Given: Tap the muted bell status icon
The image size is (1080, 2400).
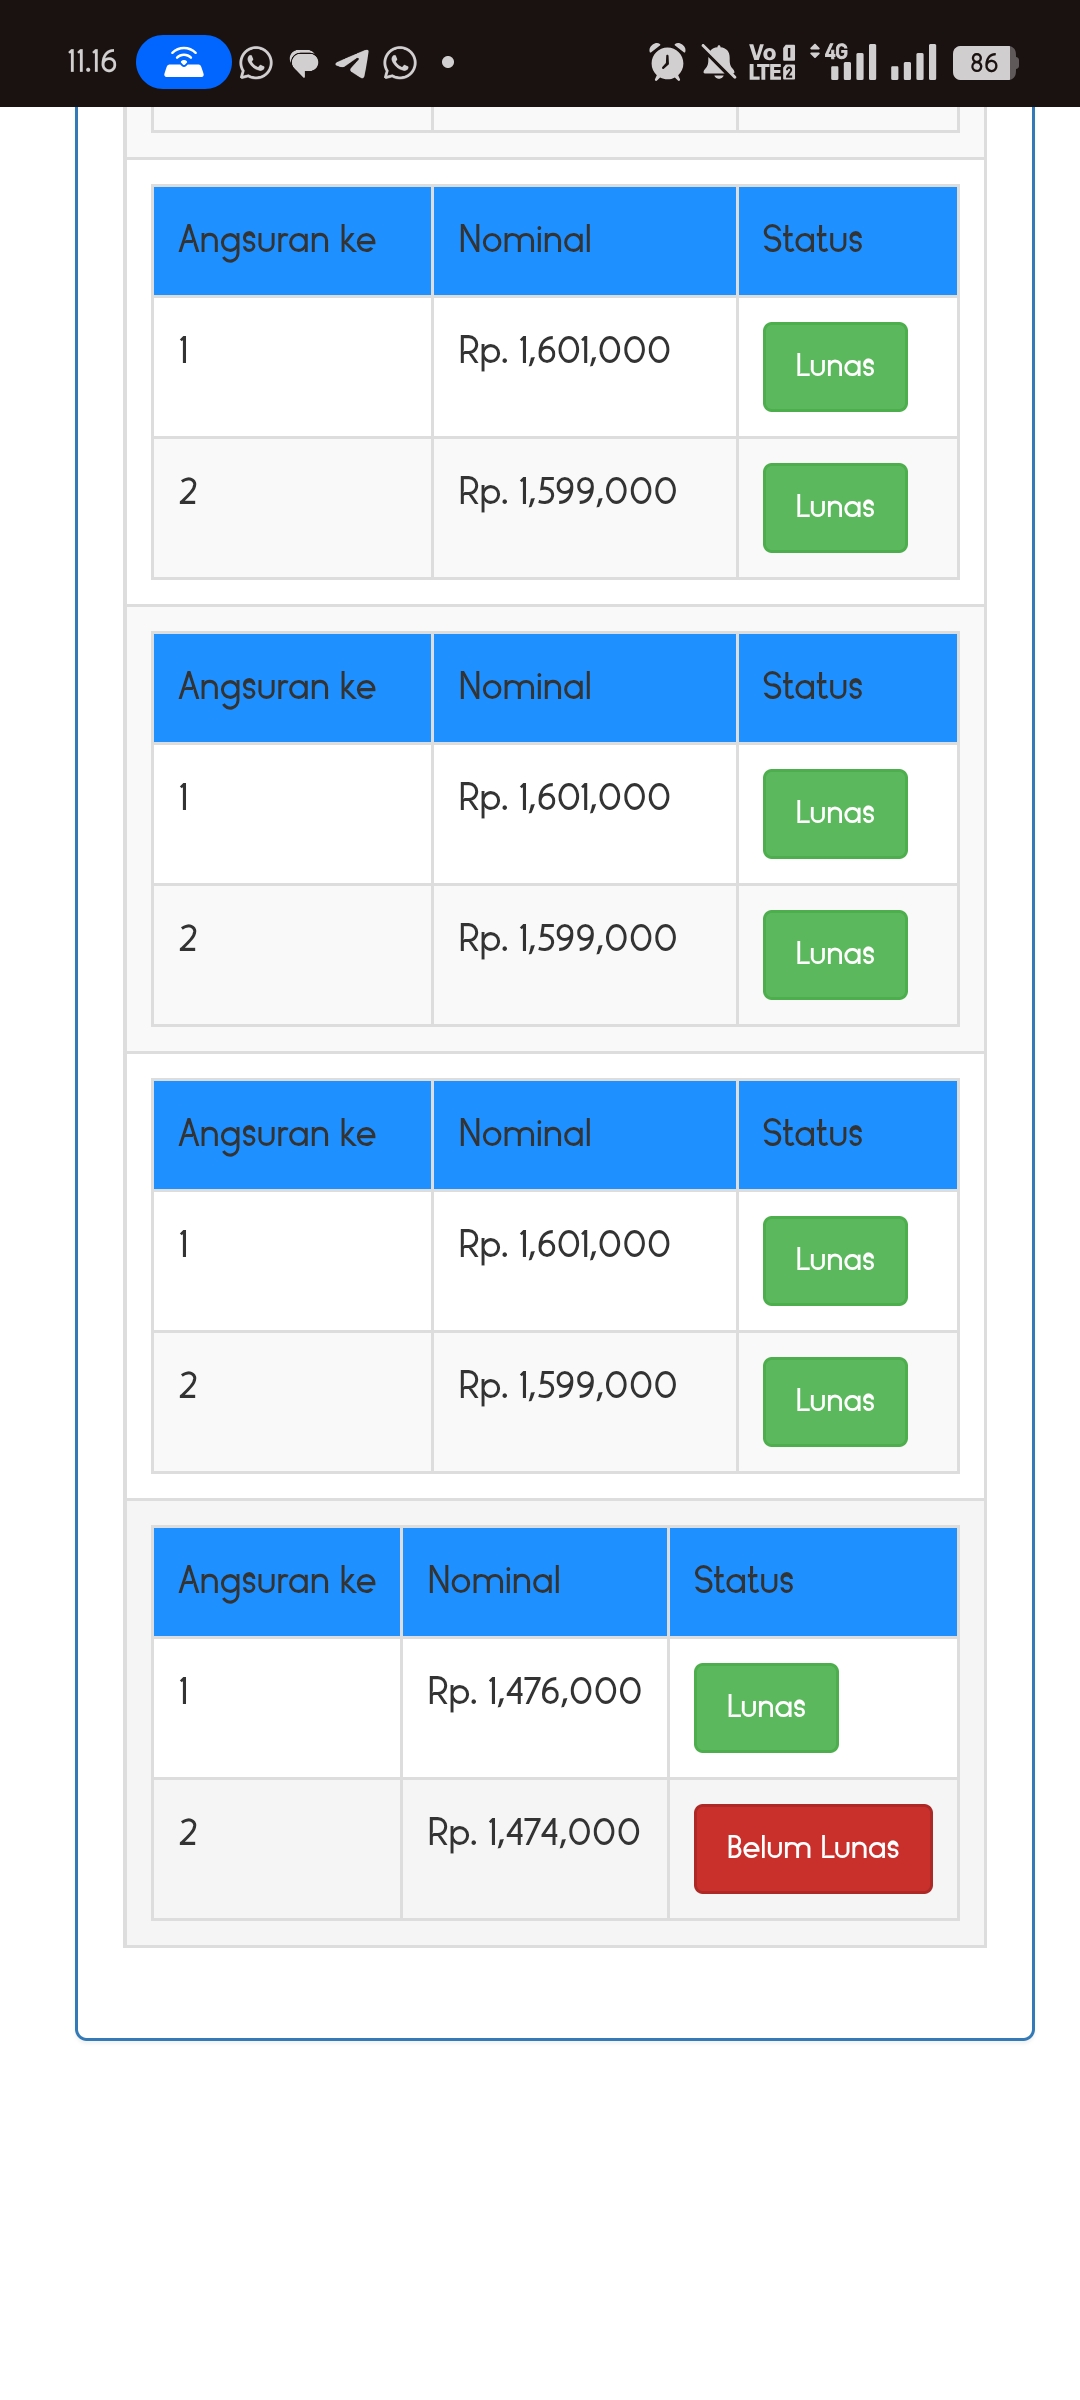Looking at the screenshot, I should tap(718, 62).
